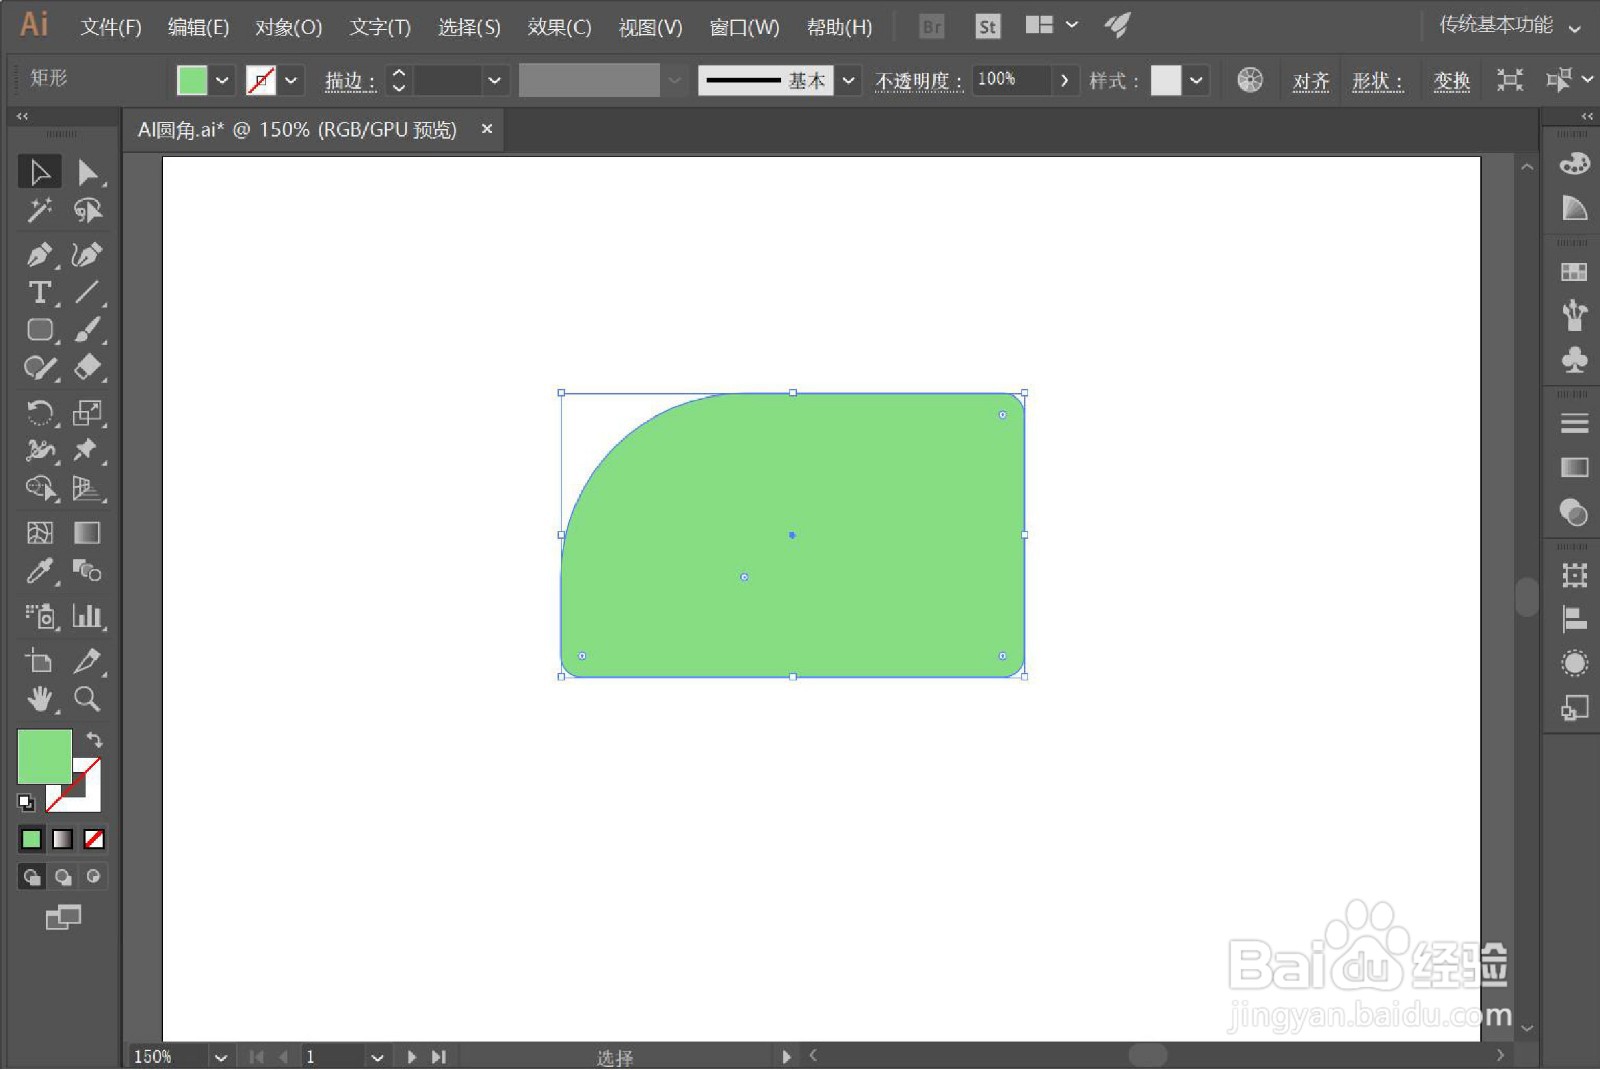Open the Color panel palette icon
The height and width of the screenshot is (1070, 1600).
(1574, 163)
